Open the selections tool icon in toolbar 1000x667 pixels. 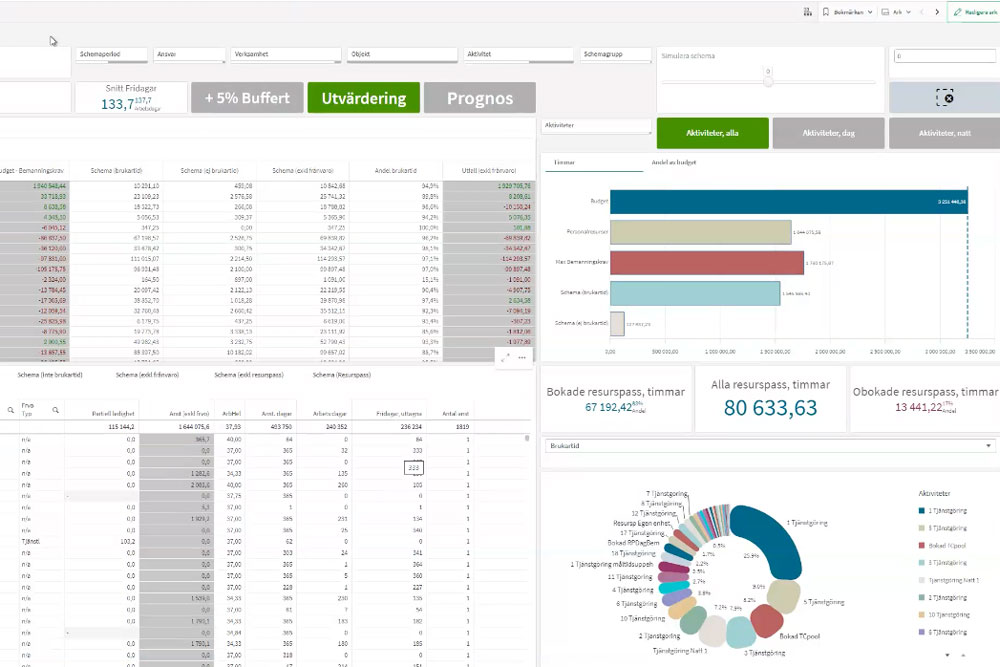807,11
